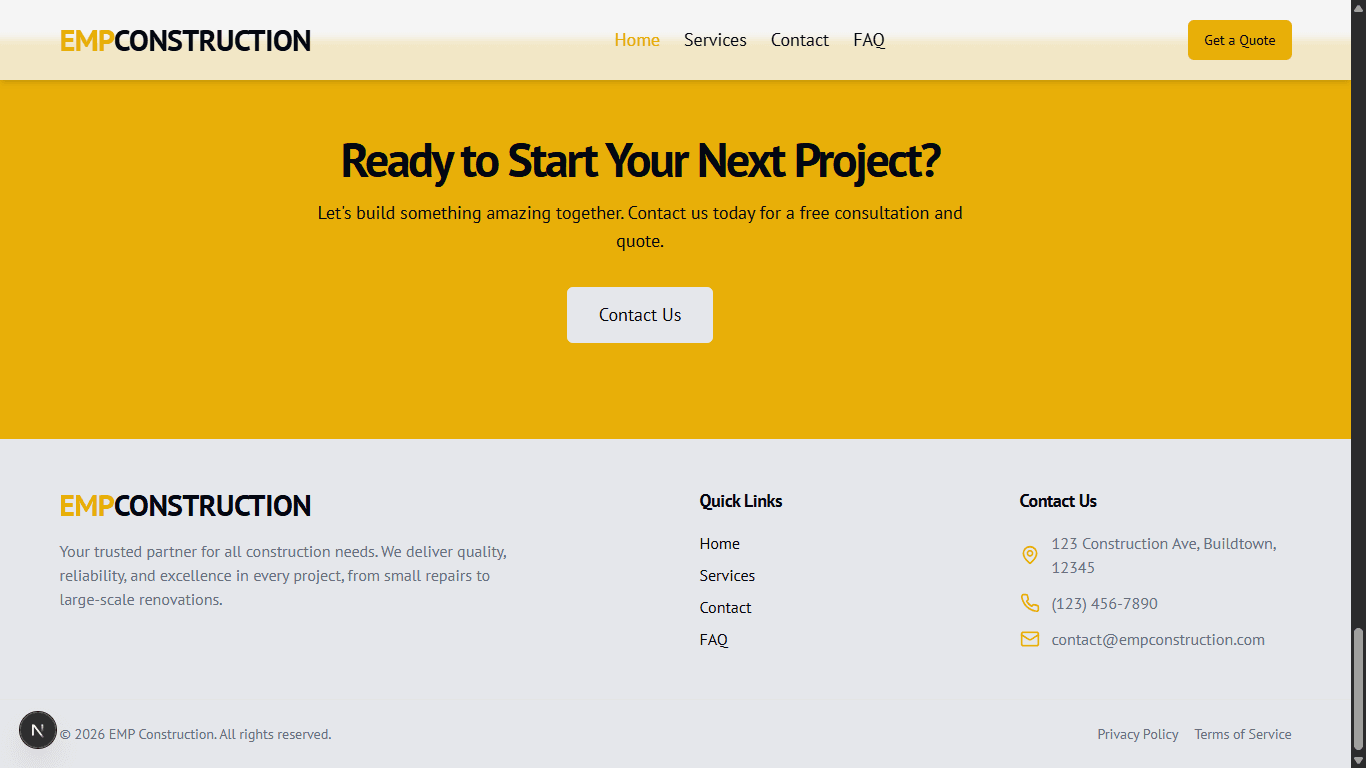Click the phone icon in footer
The height and width of the screenshot is (768, 1366).
click(1029, 603)
